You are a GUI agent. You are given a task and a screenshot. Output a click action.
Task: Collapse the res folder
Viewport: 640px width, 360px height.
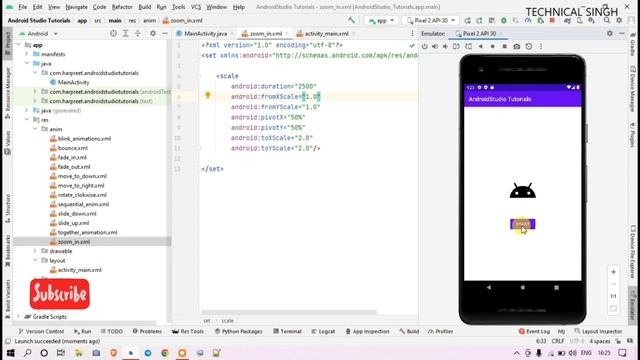(x=27, y=120)
